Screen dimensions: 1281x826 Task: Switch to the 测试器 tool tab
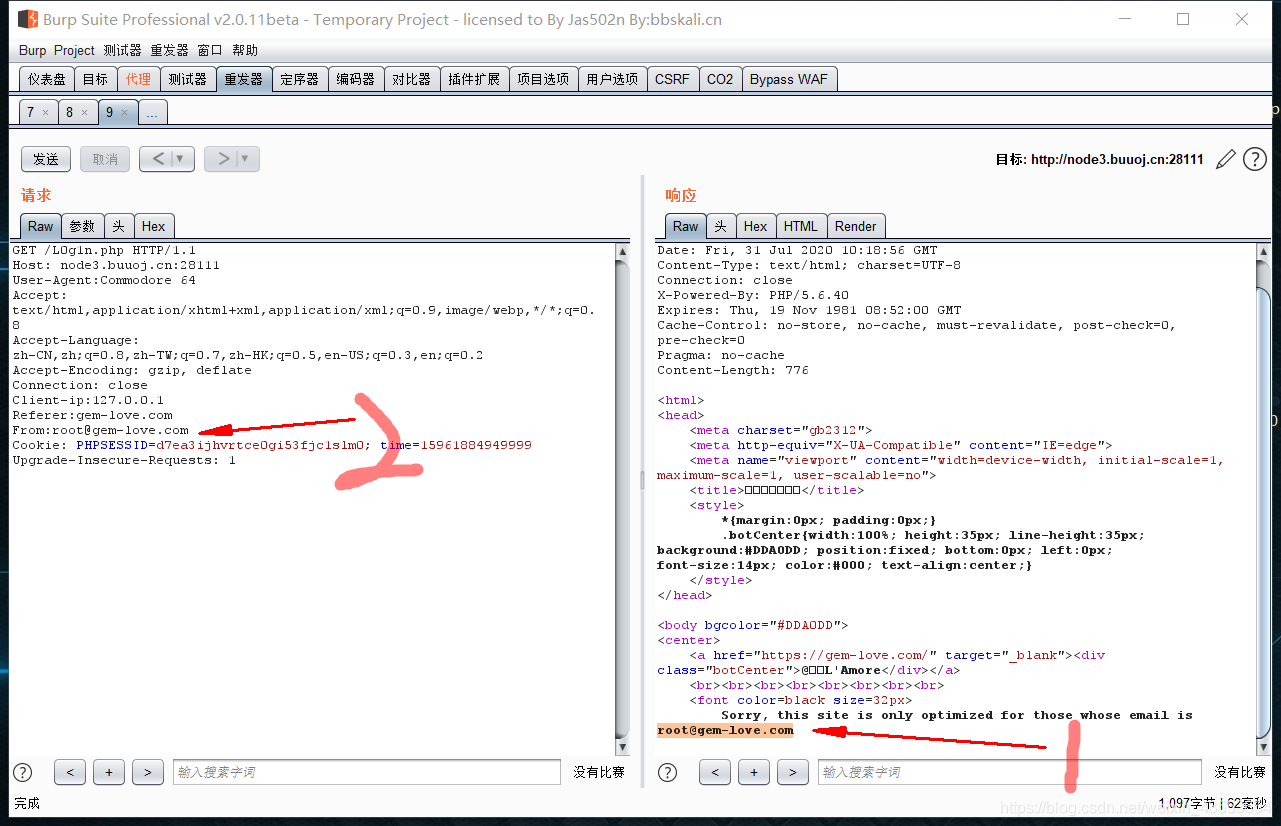pos(188,79)
